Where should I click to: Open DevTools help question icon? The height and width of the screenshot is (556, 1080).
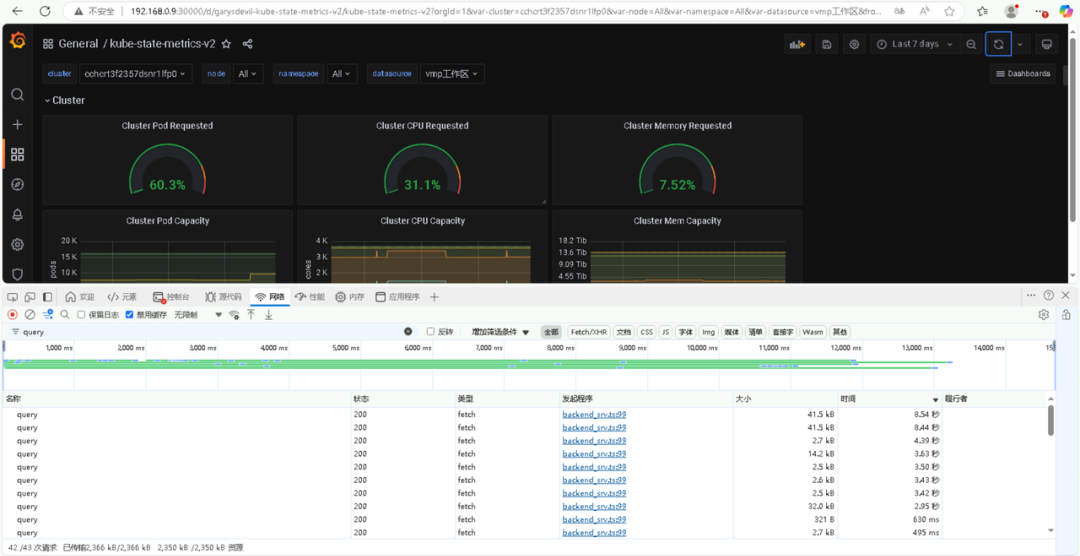pyautogui.click(x=1048, y=295)
